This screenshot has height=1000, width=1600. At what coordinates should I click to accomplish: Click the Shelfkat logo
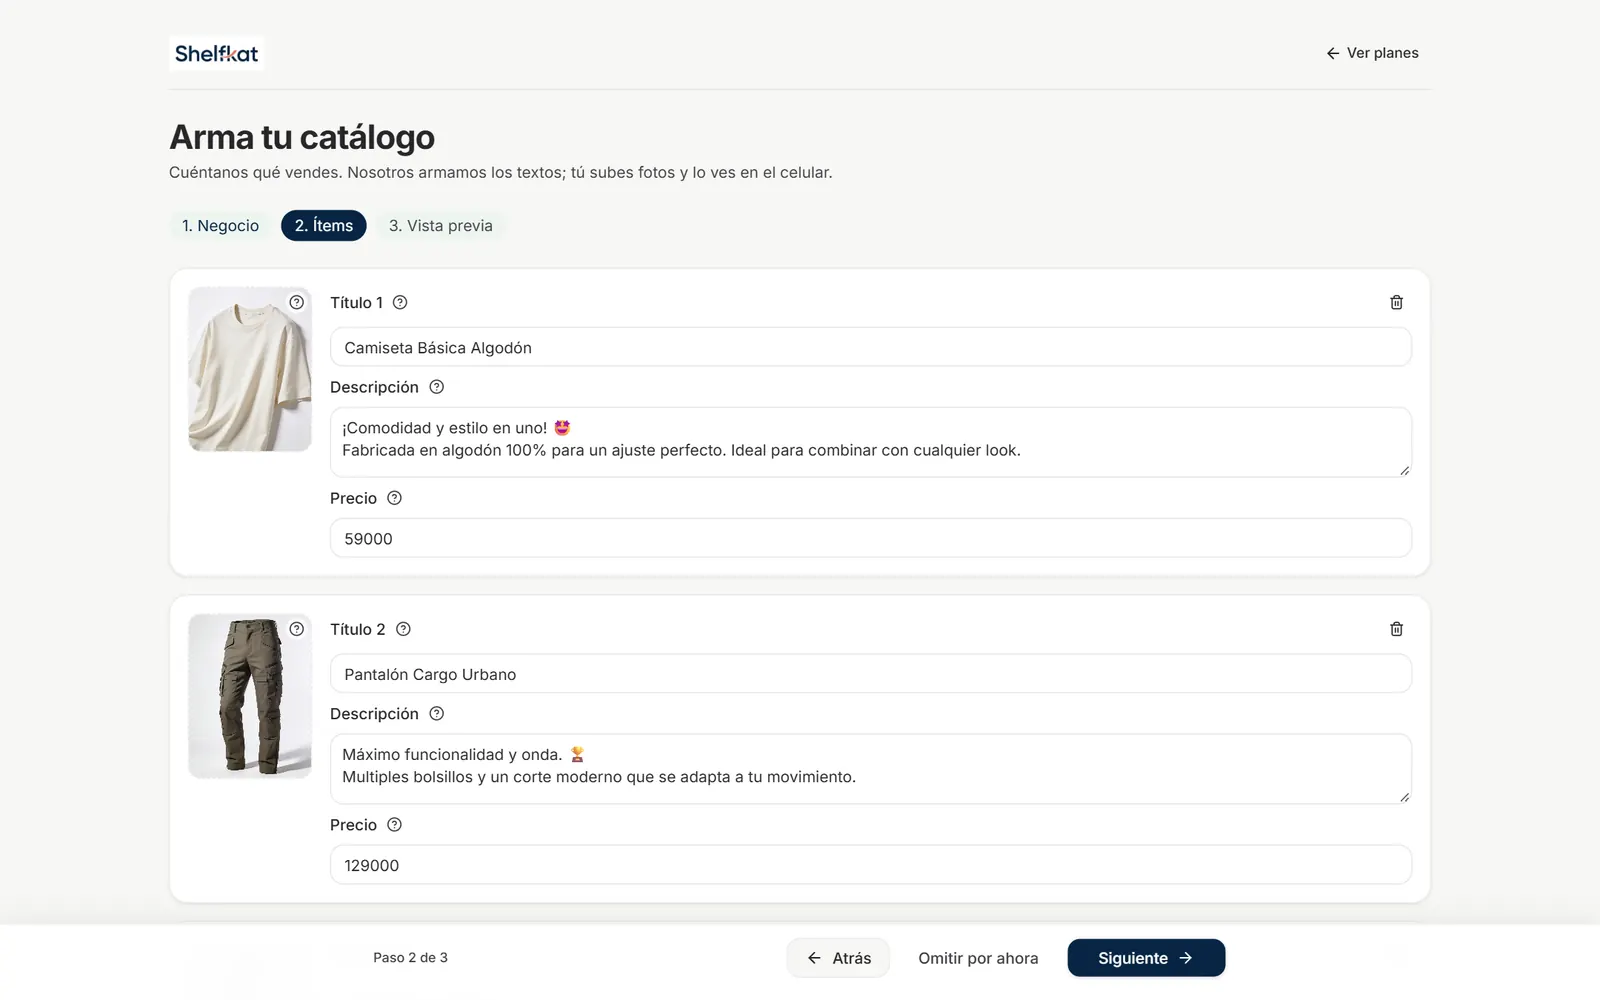point(216,54)
